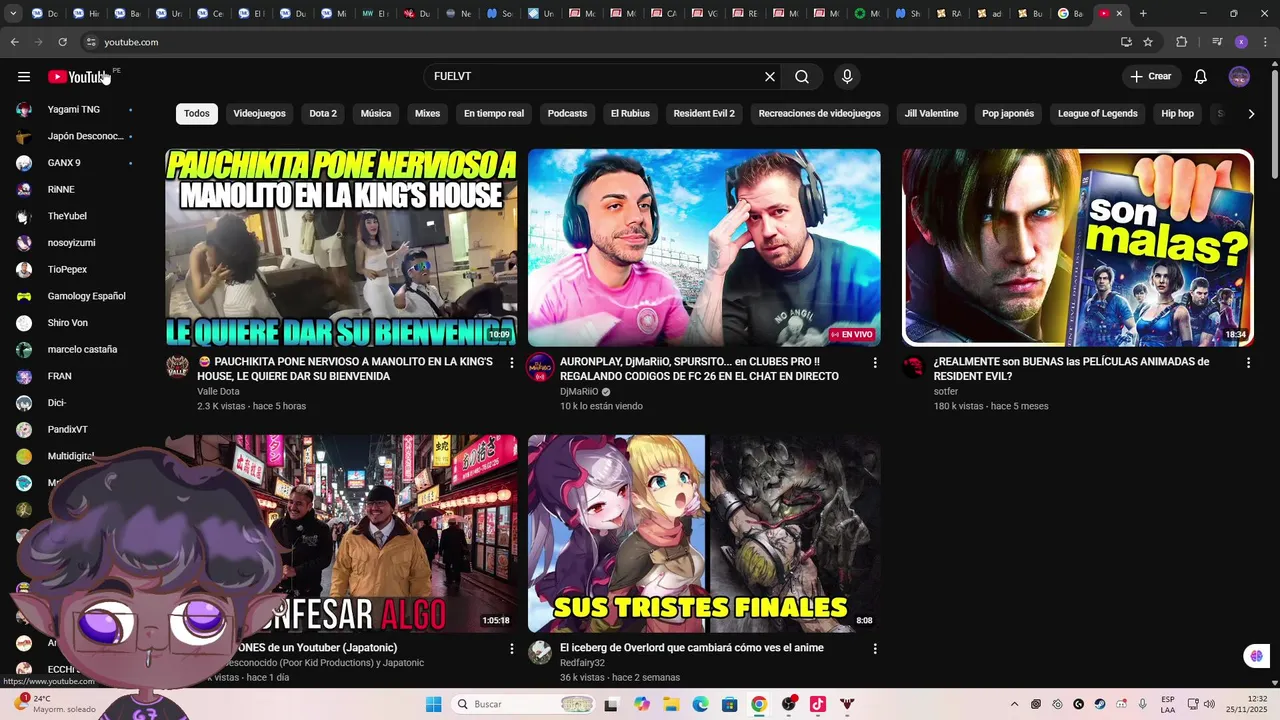Filter by the Videojuegos chip
The height and width of the screenshot is (720, 1280).
click(x=260, y=114)
